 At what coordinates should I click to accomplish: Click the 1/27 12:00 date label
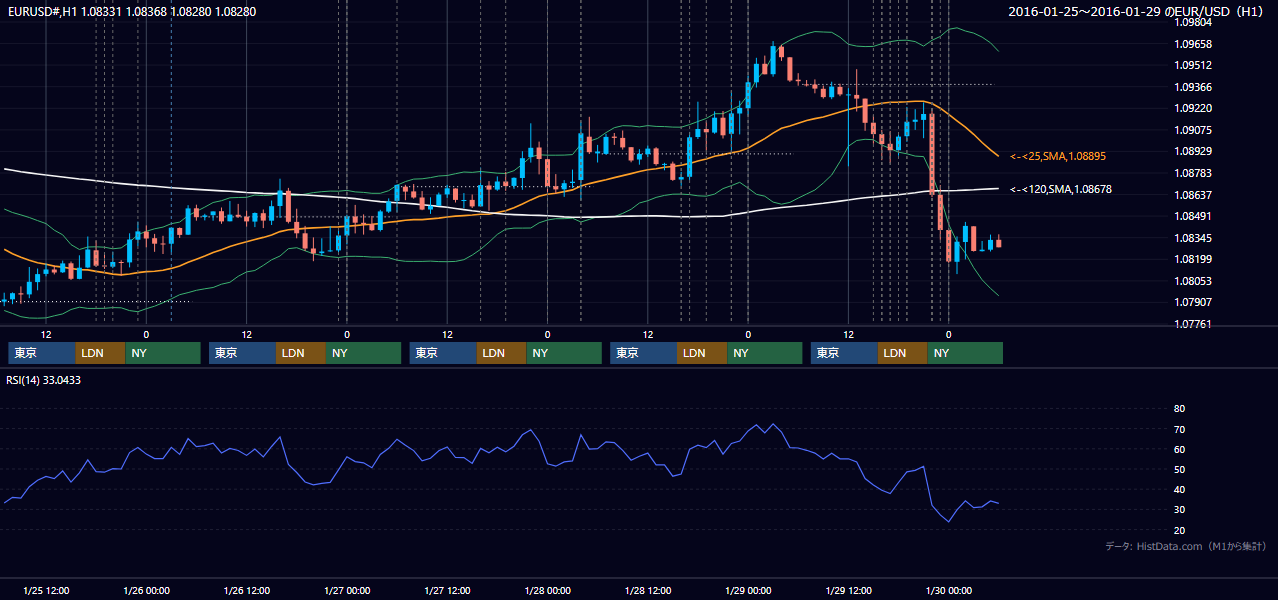(448, 590)
